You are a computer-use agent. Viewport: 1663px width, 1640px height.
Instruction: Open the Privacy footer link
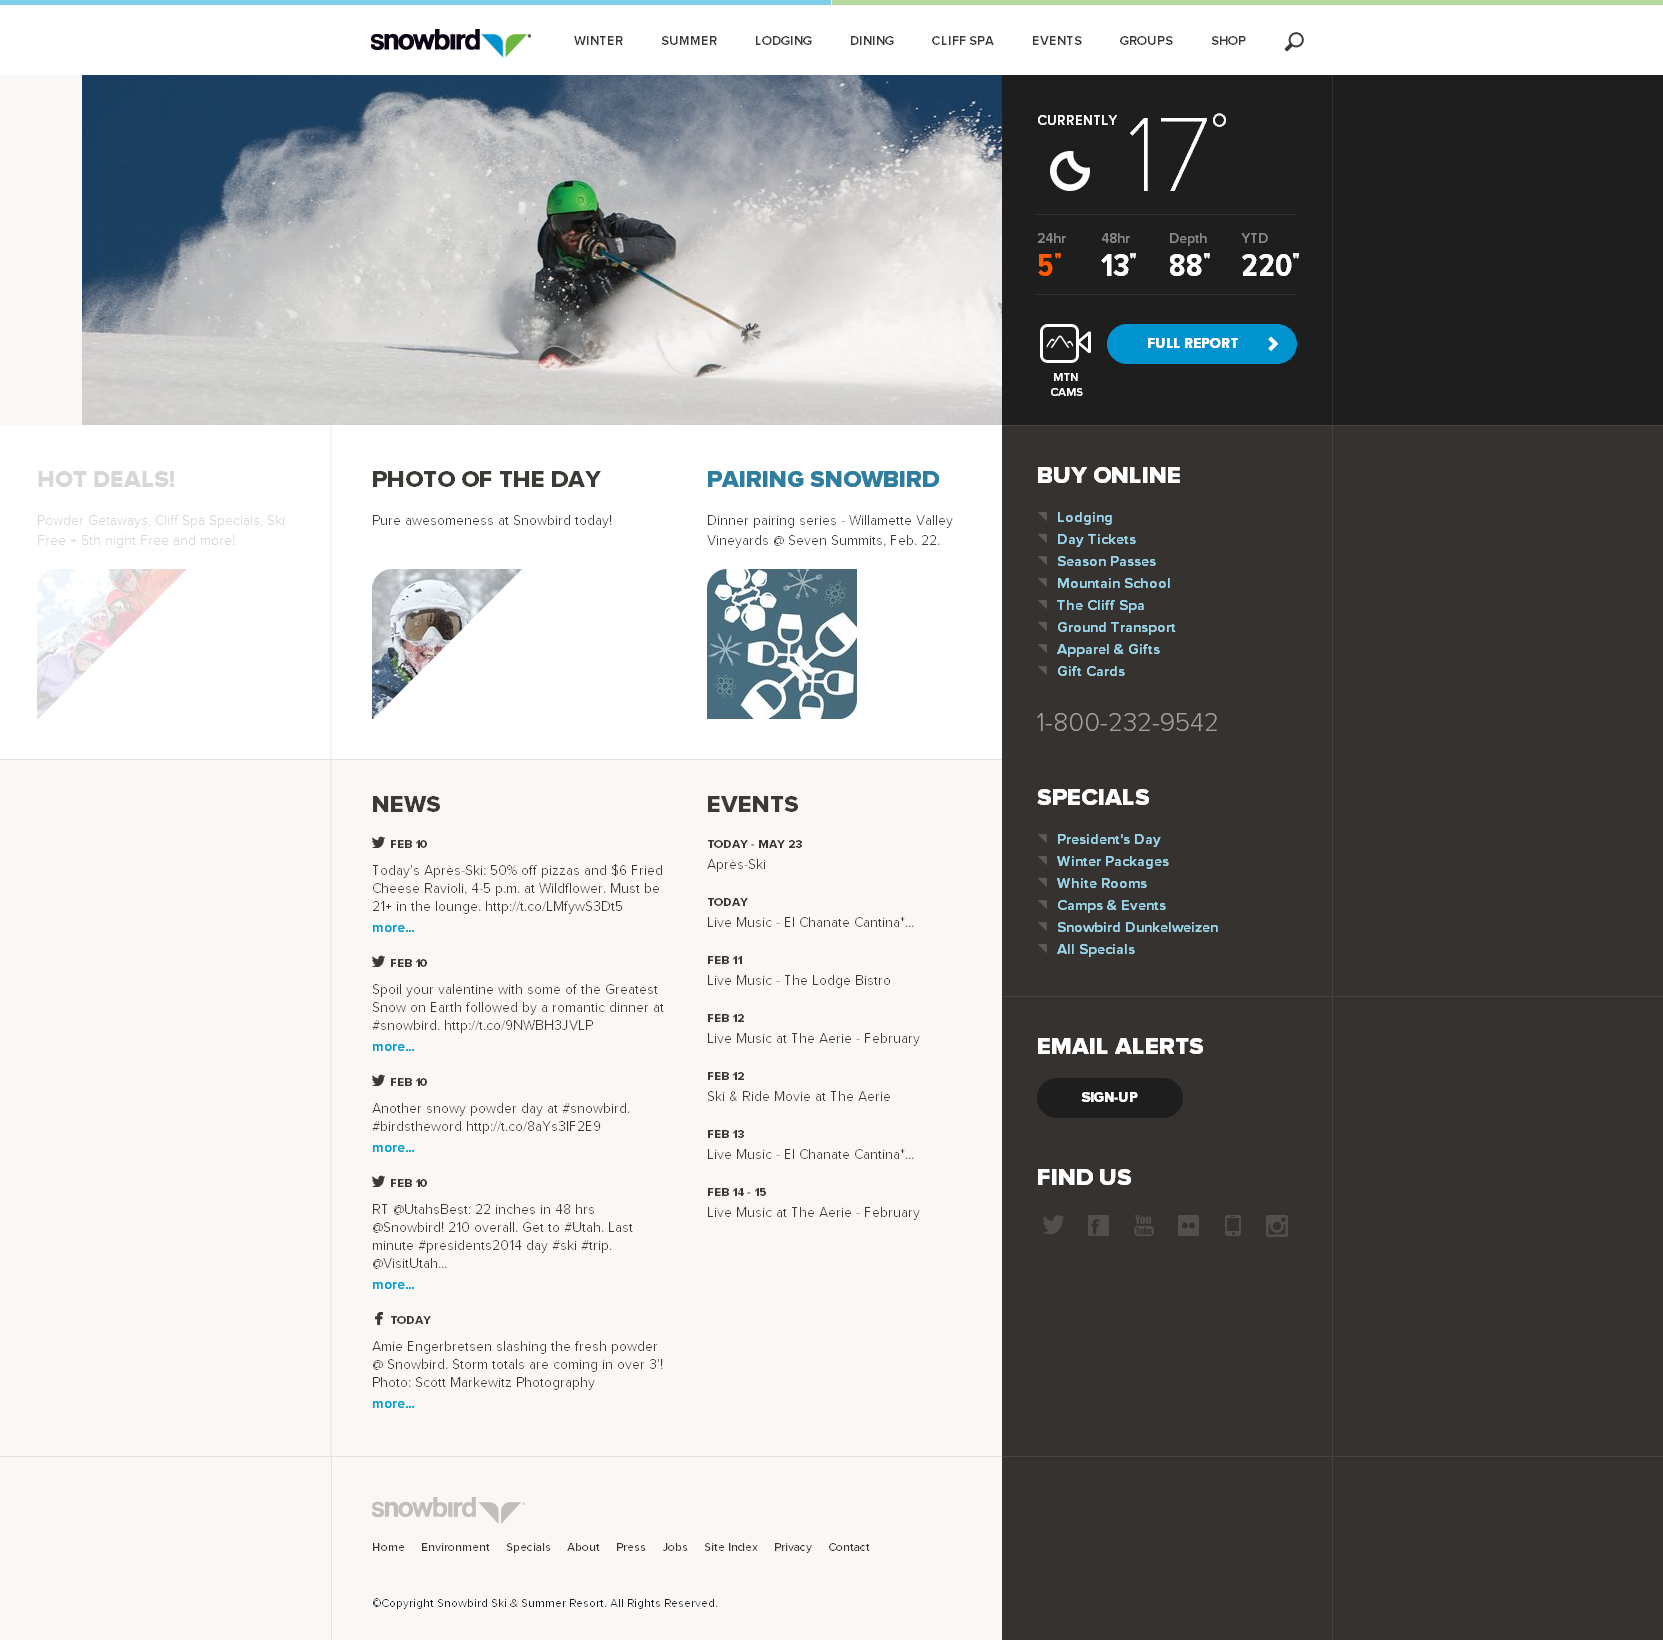click(x=793, y=1547)
